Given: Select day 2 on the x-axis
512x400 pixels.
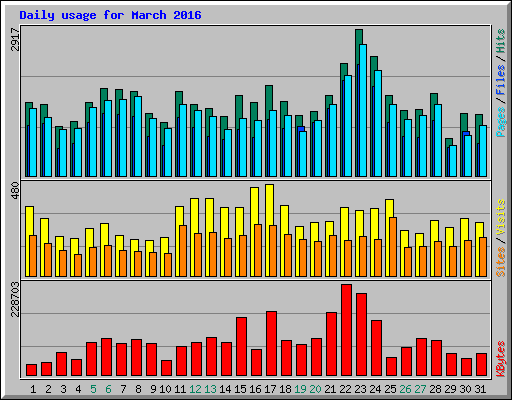Looking at the screenshot, I should tap(48, 389).
